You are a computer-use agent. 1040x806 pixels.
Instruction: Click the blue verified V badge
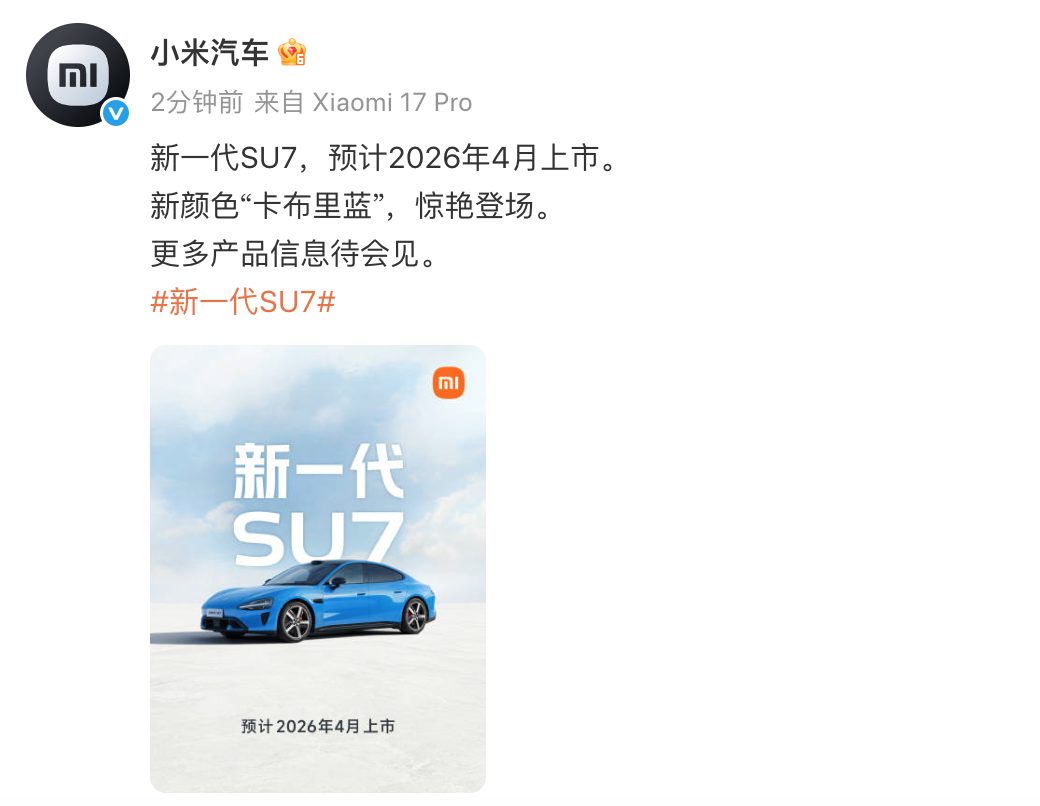coord(115,113)
